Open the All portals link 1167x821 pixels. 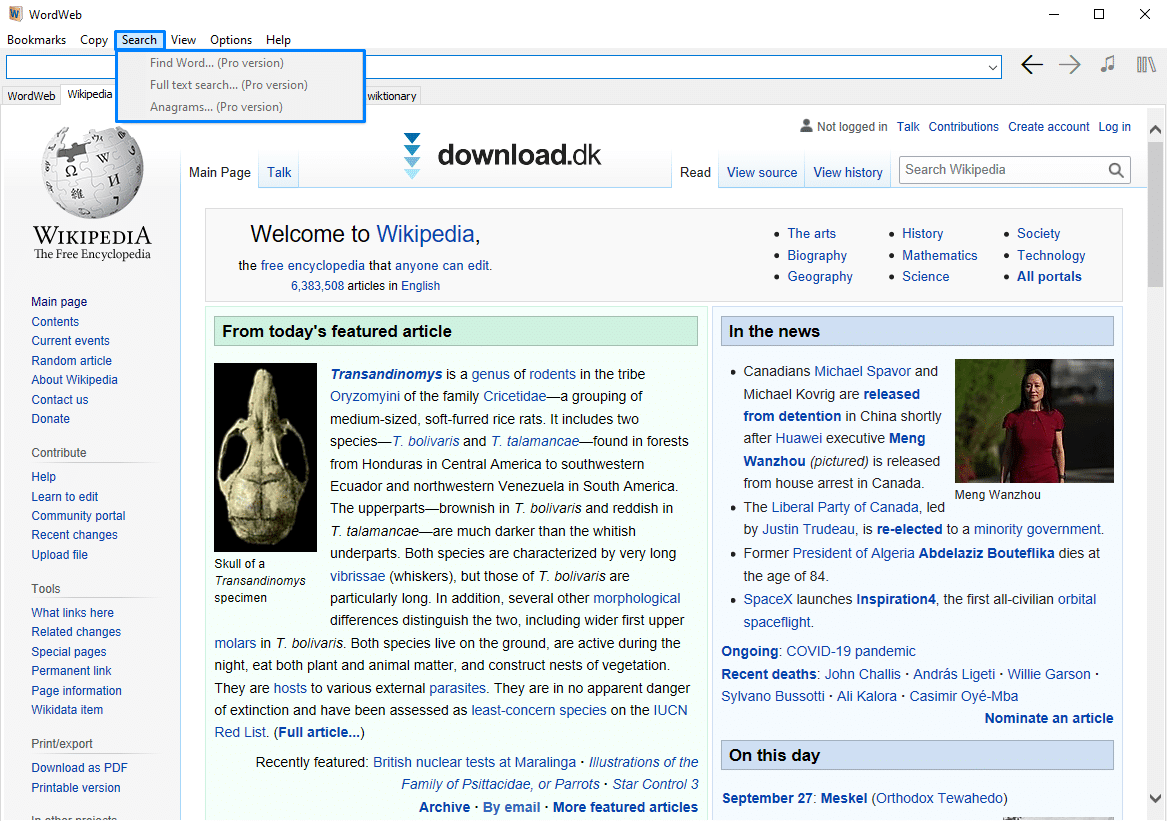(1049, 277)
